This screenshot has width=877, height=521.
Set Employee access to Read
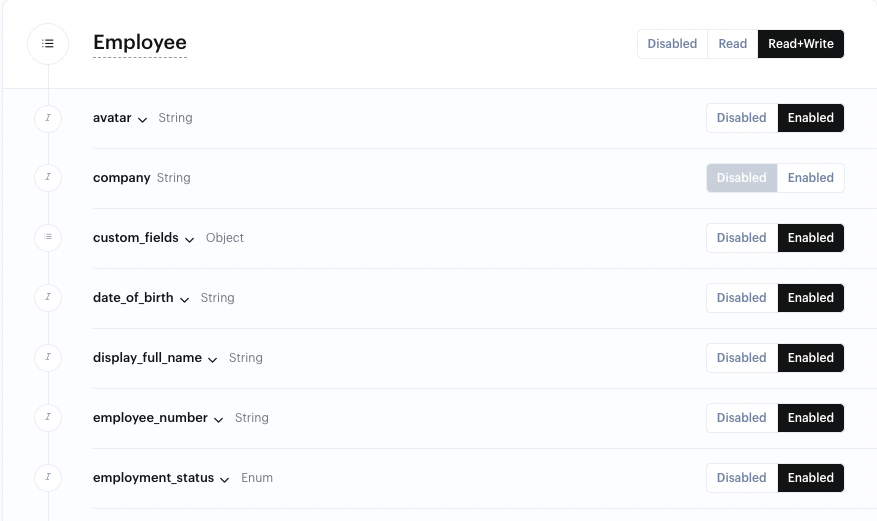pyautogui.click(x=732, y=44)
